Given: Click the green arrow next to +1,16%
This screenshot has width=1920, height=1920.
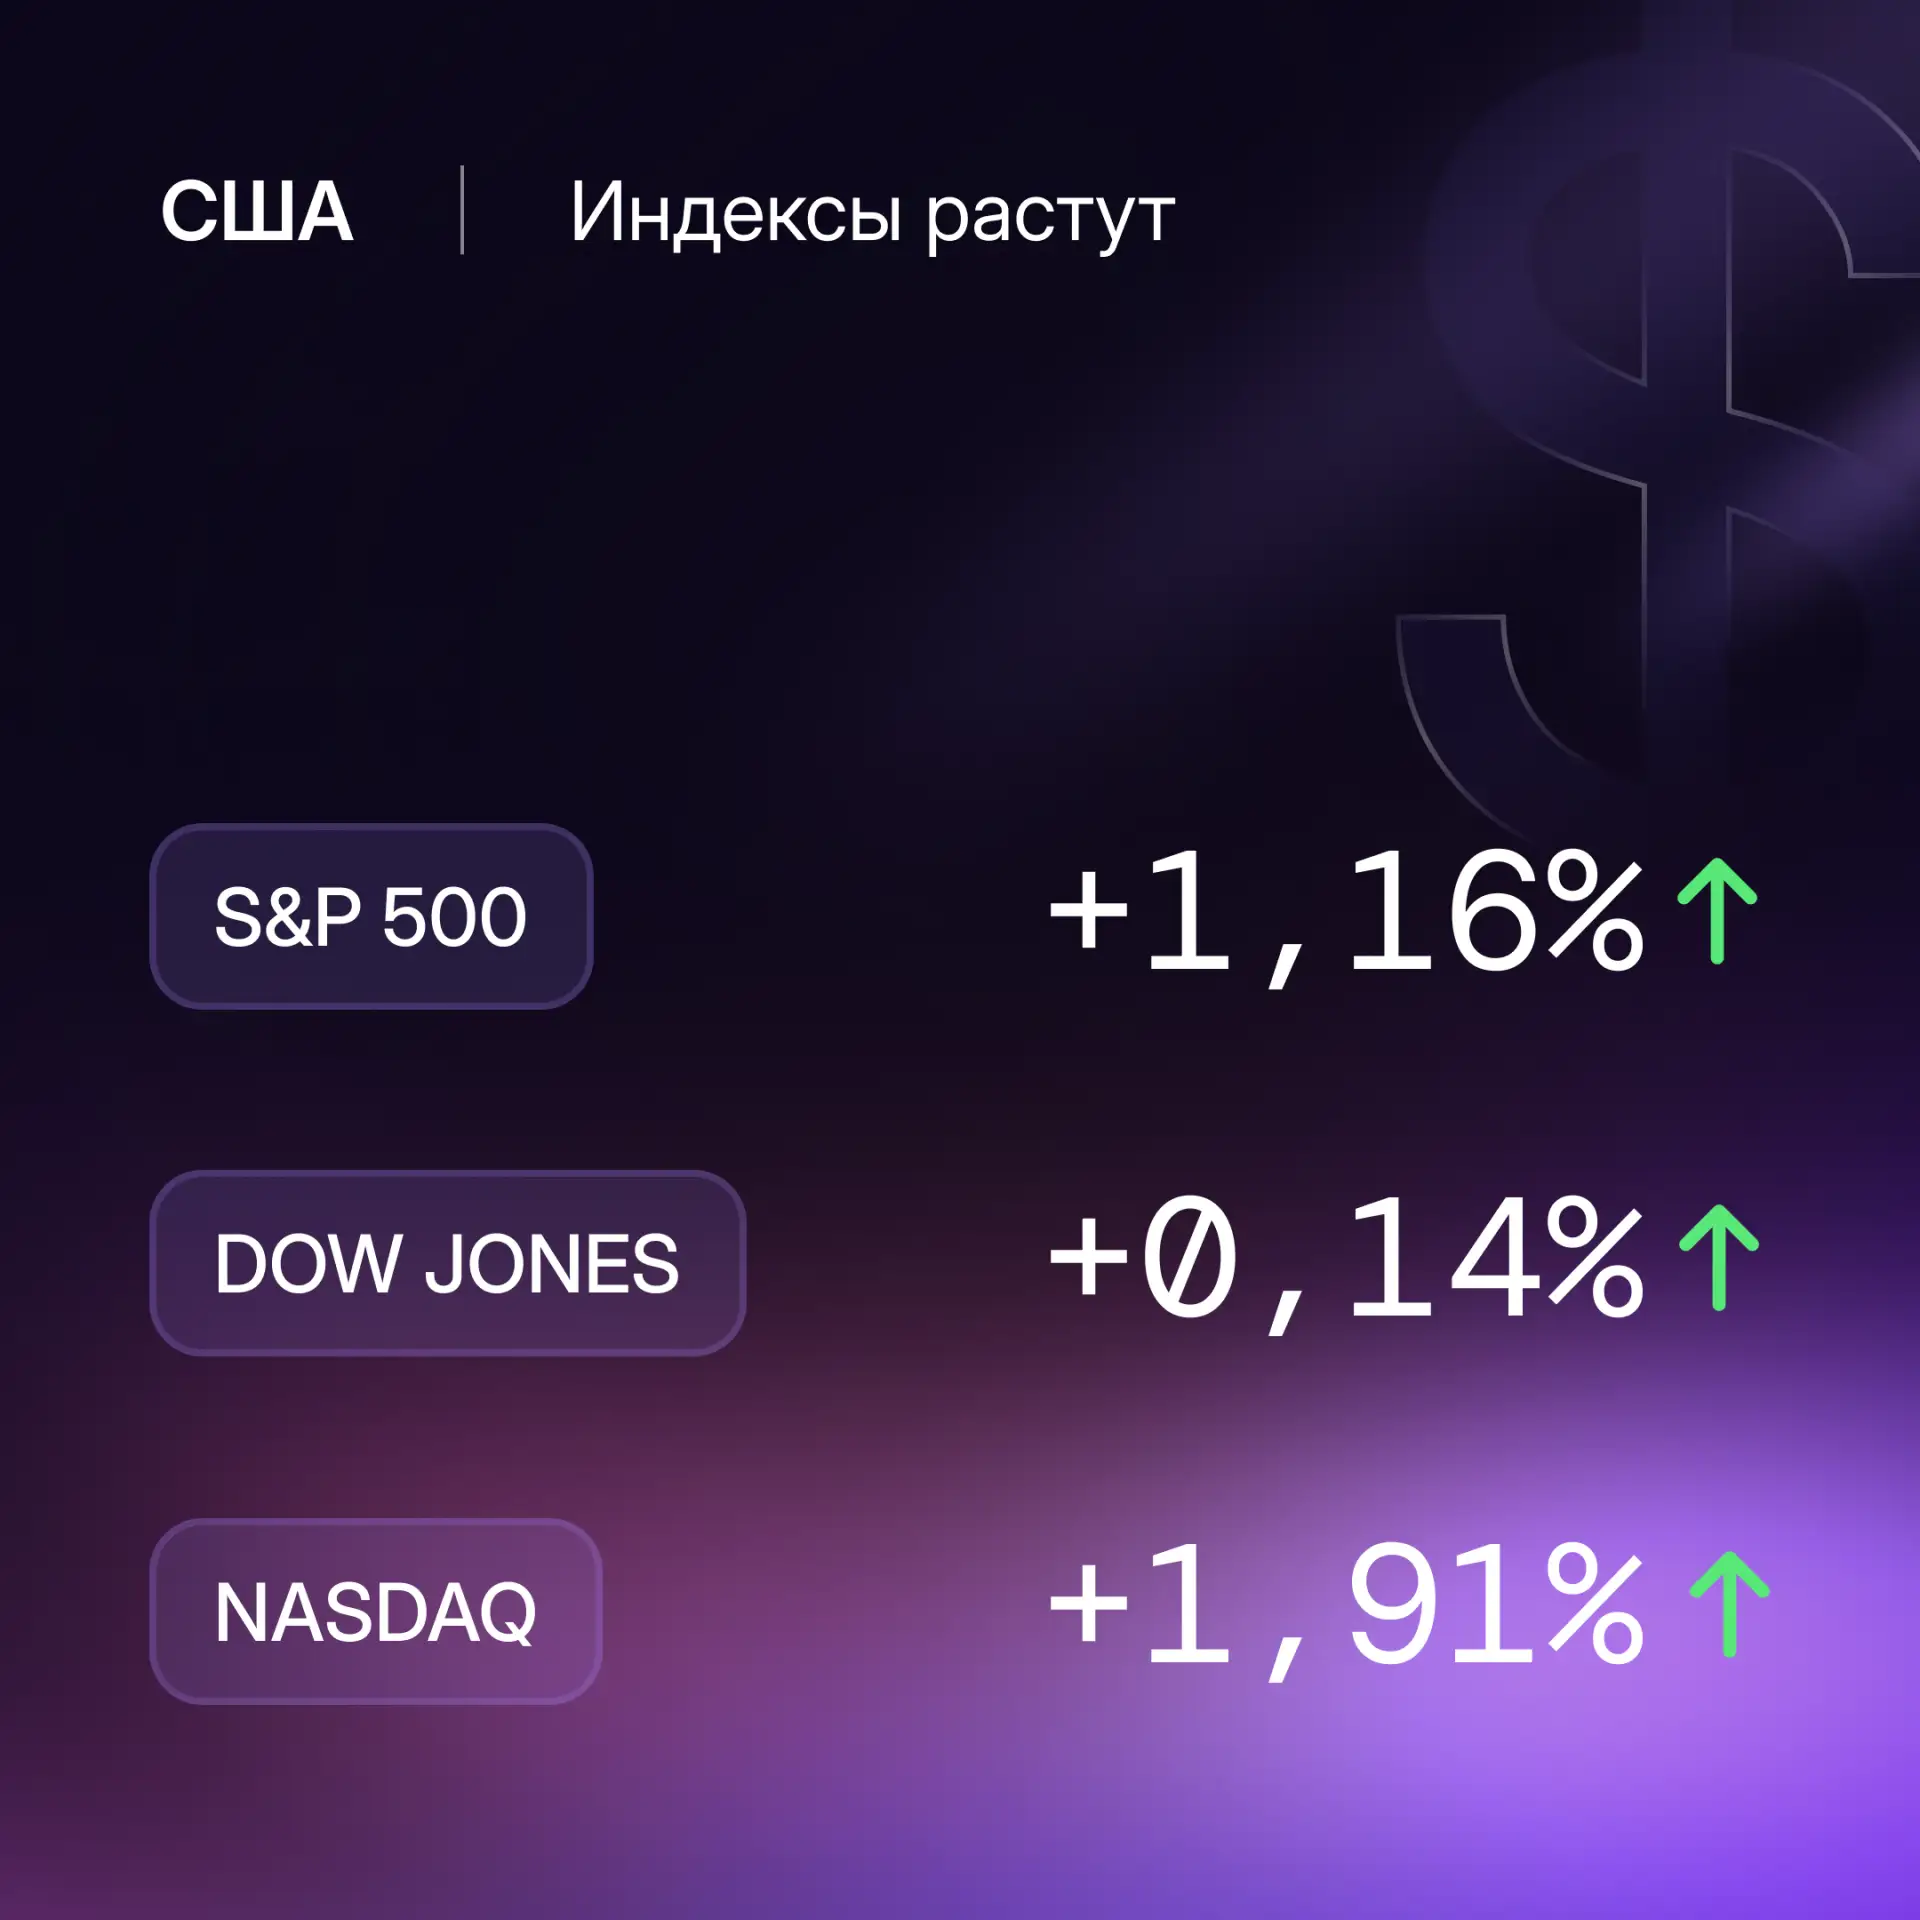Looking at the screenshot, I should pyautogui.click(x=1717, y=911).
